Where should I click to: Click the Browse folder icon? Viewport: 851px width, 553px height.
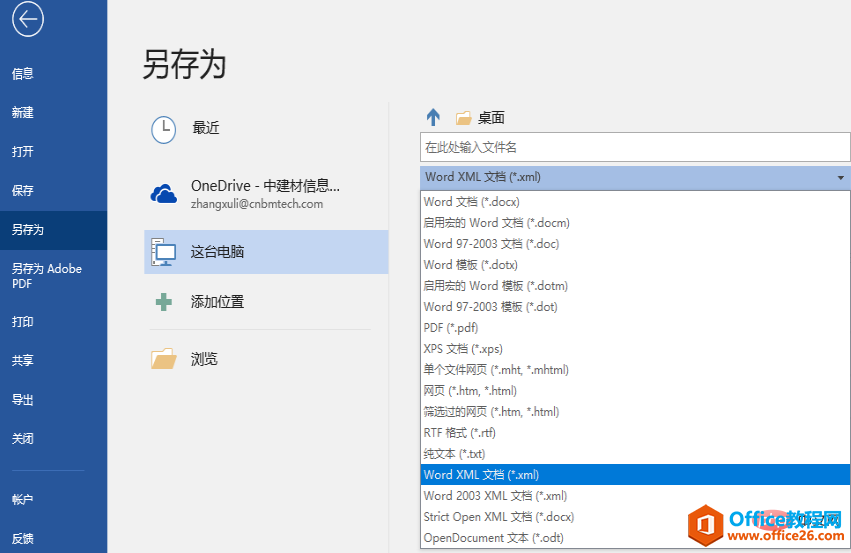click(x=163, y=359)
